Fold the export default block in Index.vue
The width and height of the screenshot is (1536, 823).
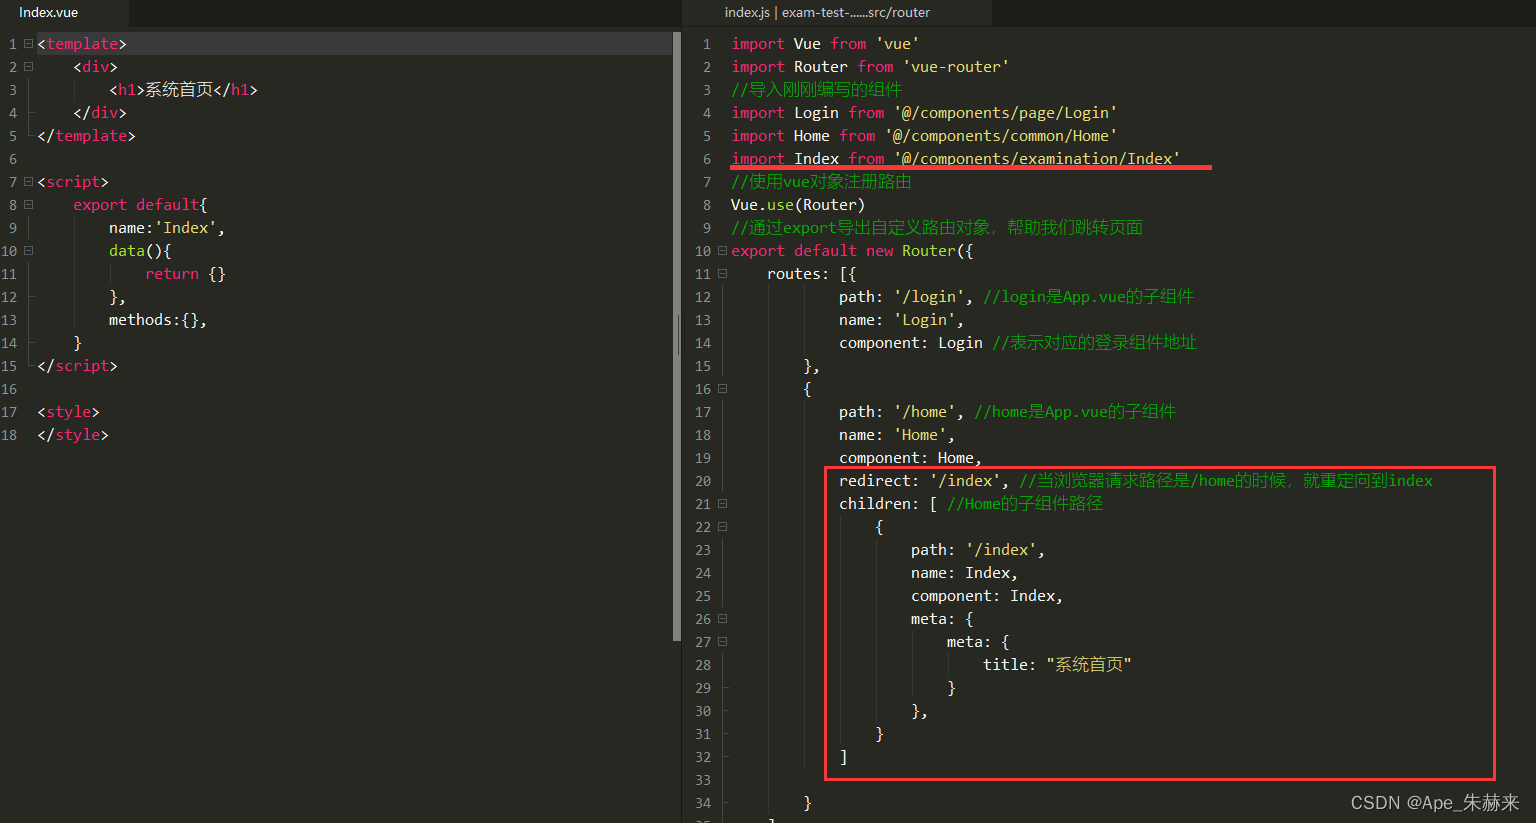28,205
